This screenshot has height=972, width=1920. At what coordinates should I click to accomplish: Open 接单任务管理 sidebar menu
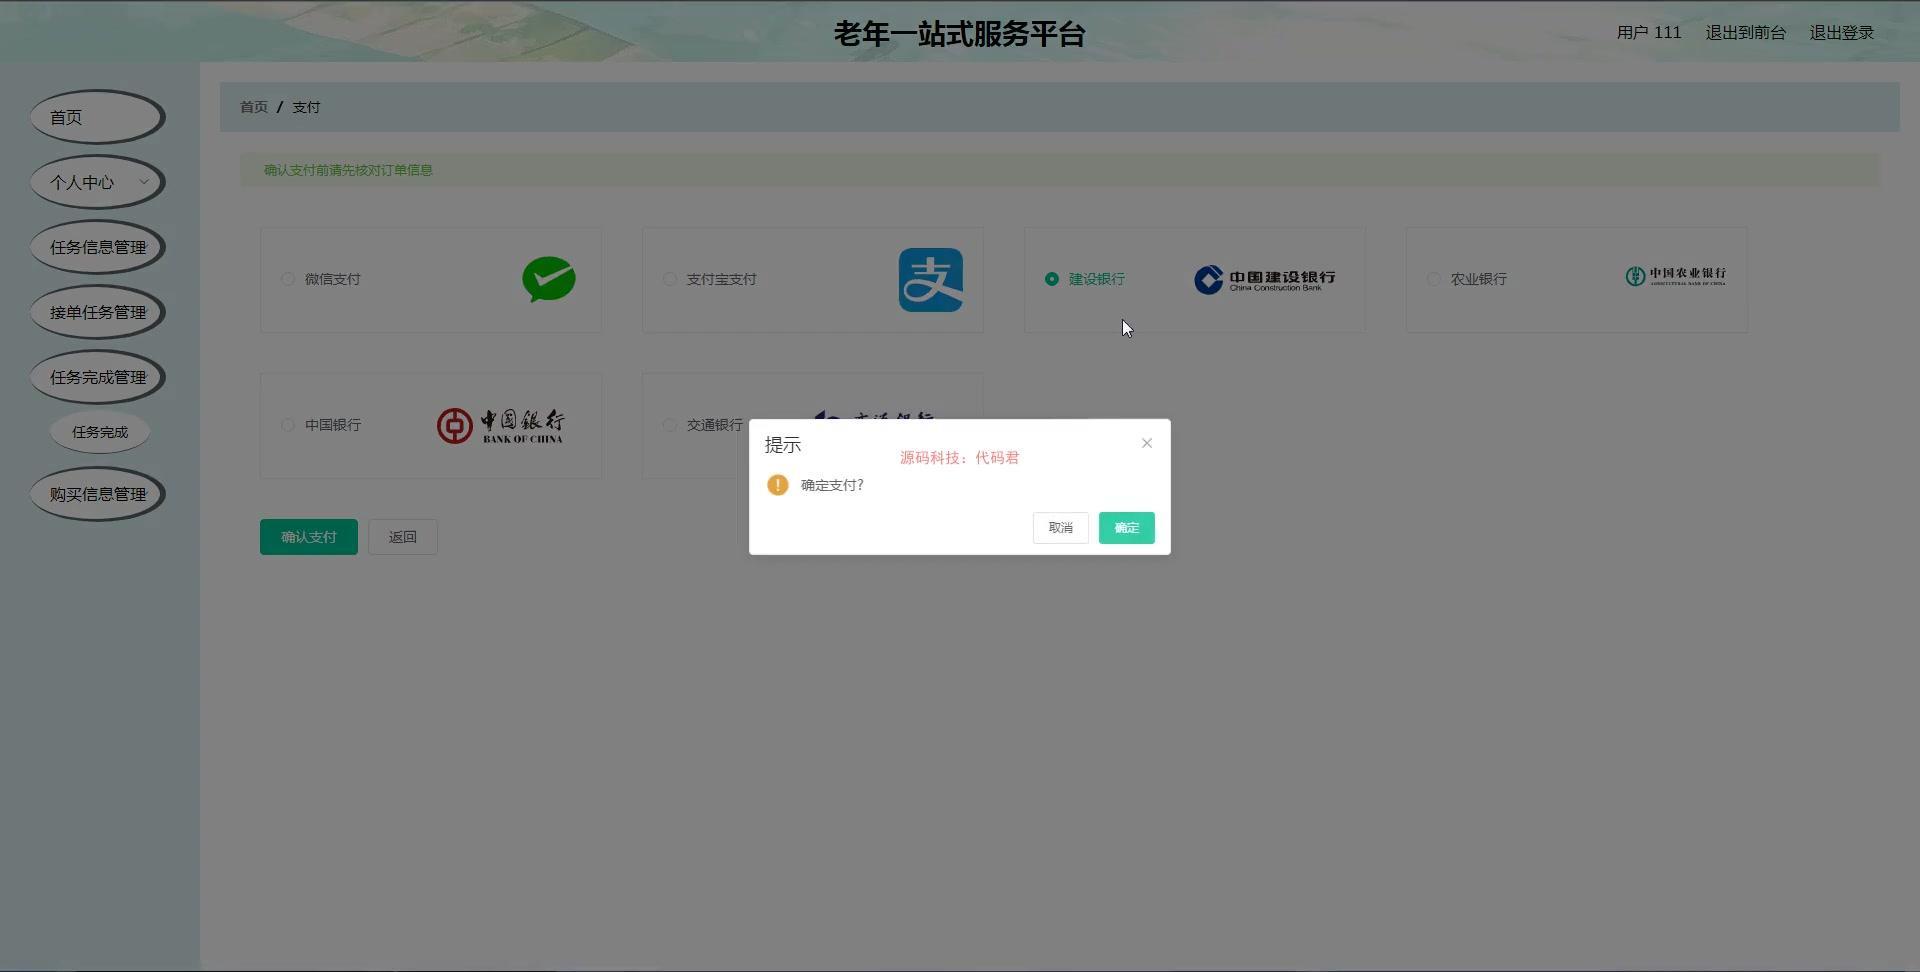97,312
